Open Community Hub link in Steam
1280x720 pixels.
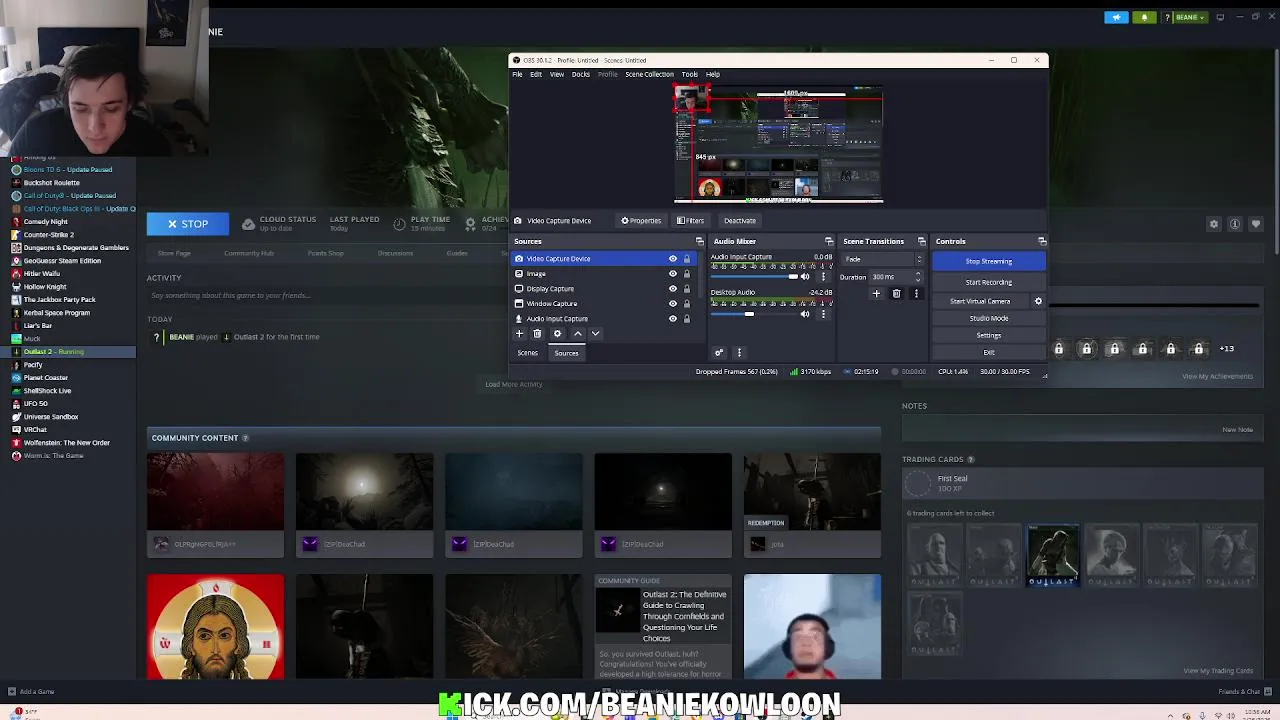249,253
